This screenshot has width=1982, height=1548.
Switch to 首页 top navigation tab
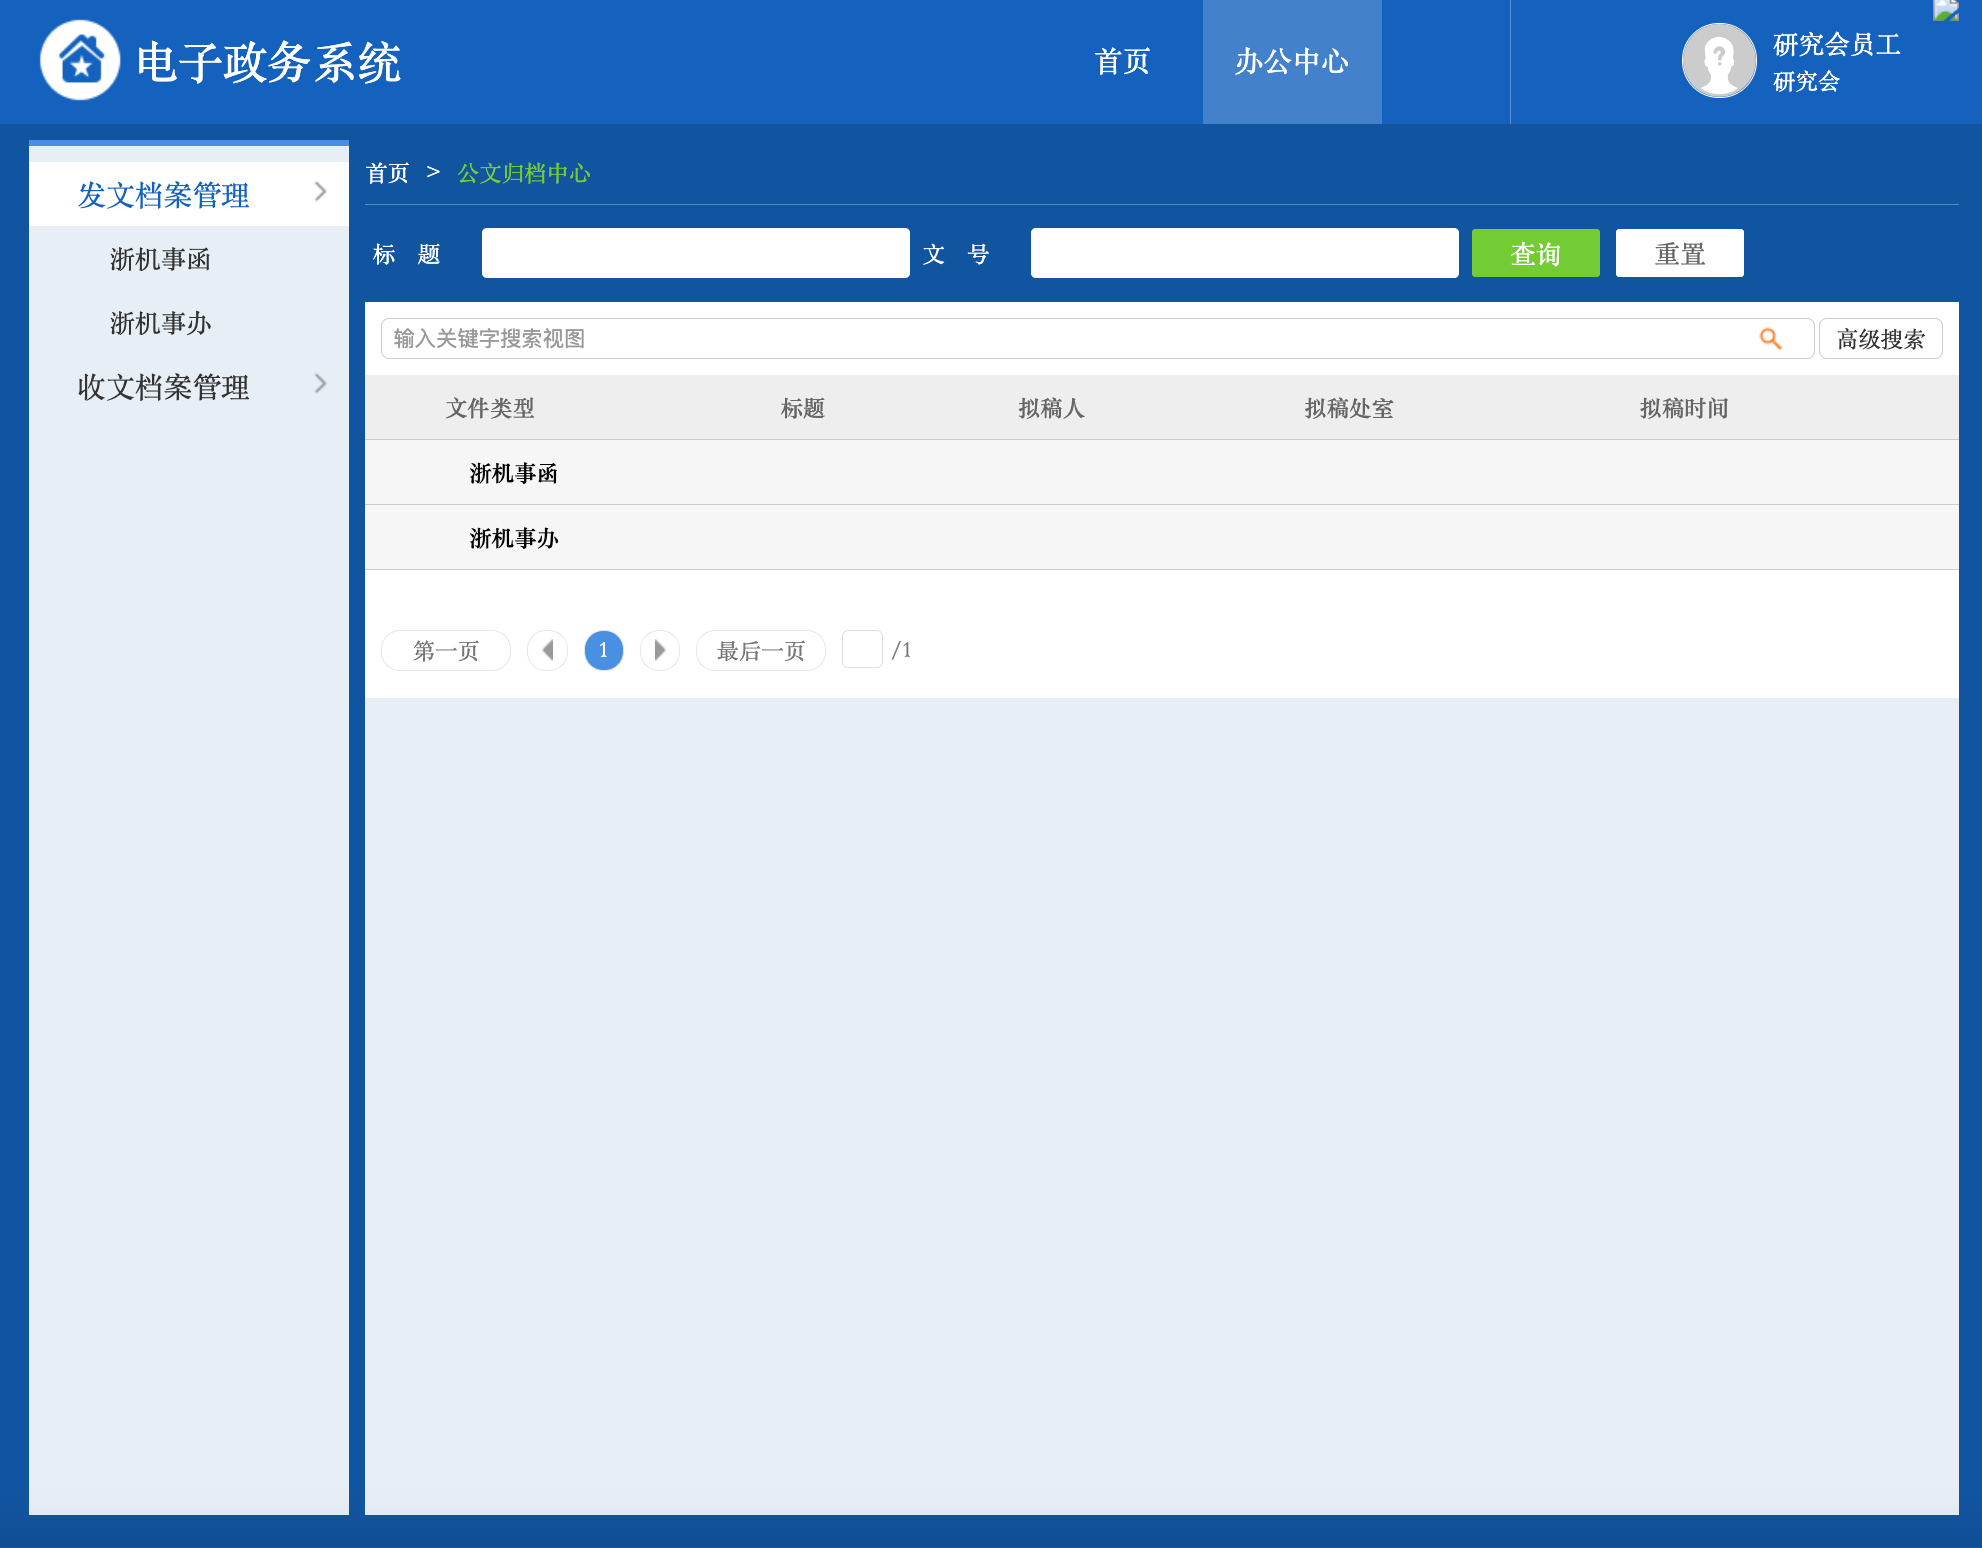pyautogui.click(x=1122, y=62)
